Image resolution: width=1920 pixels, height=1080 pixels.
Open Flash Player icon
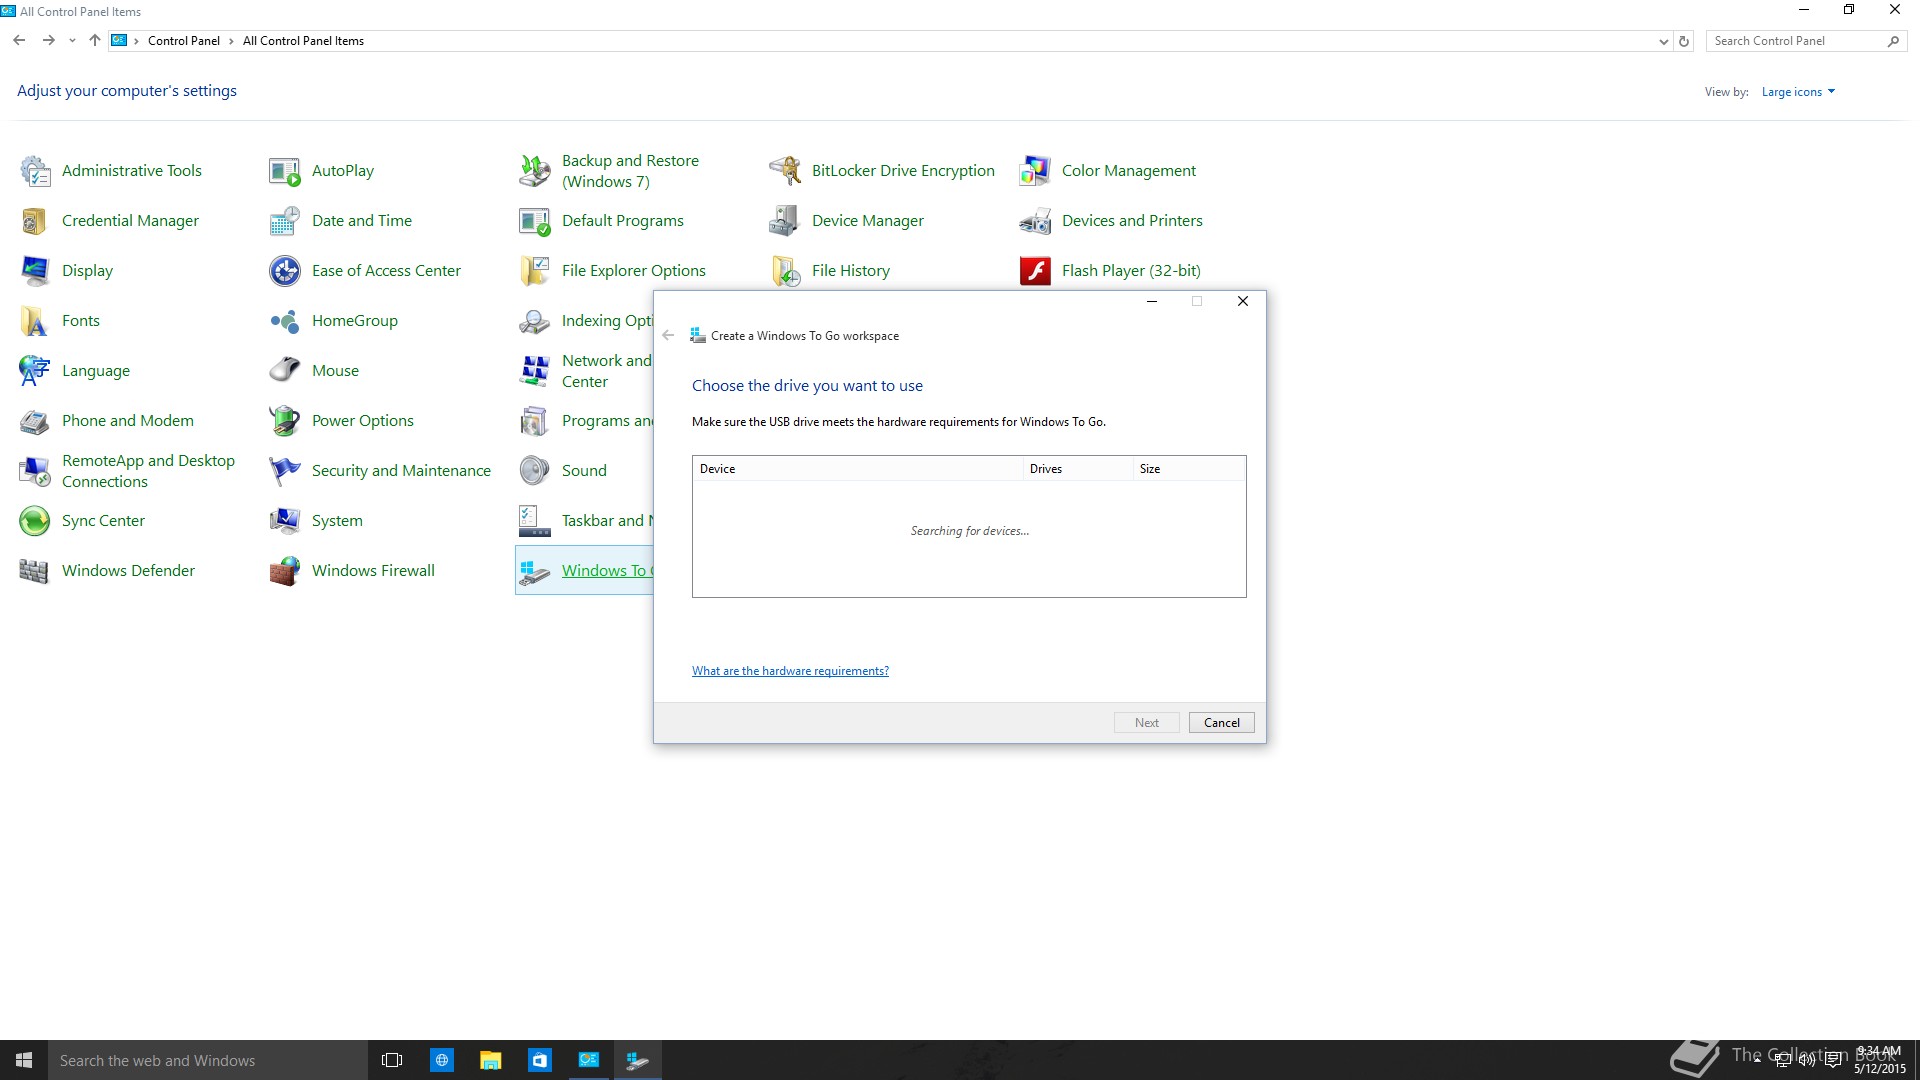[x=1035, y=271]
